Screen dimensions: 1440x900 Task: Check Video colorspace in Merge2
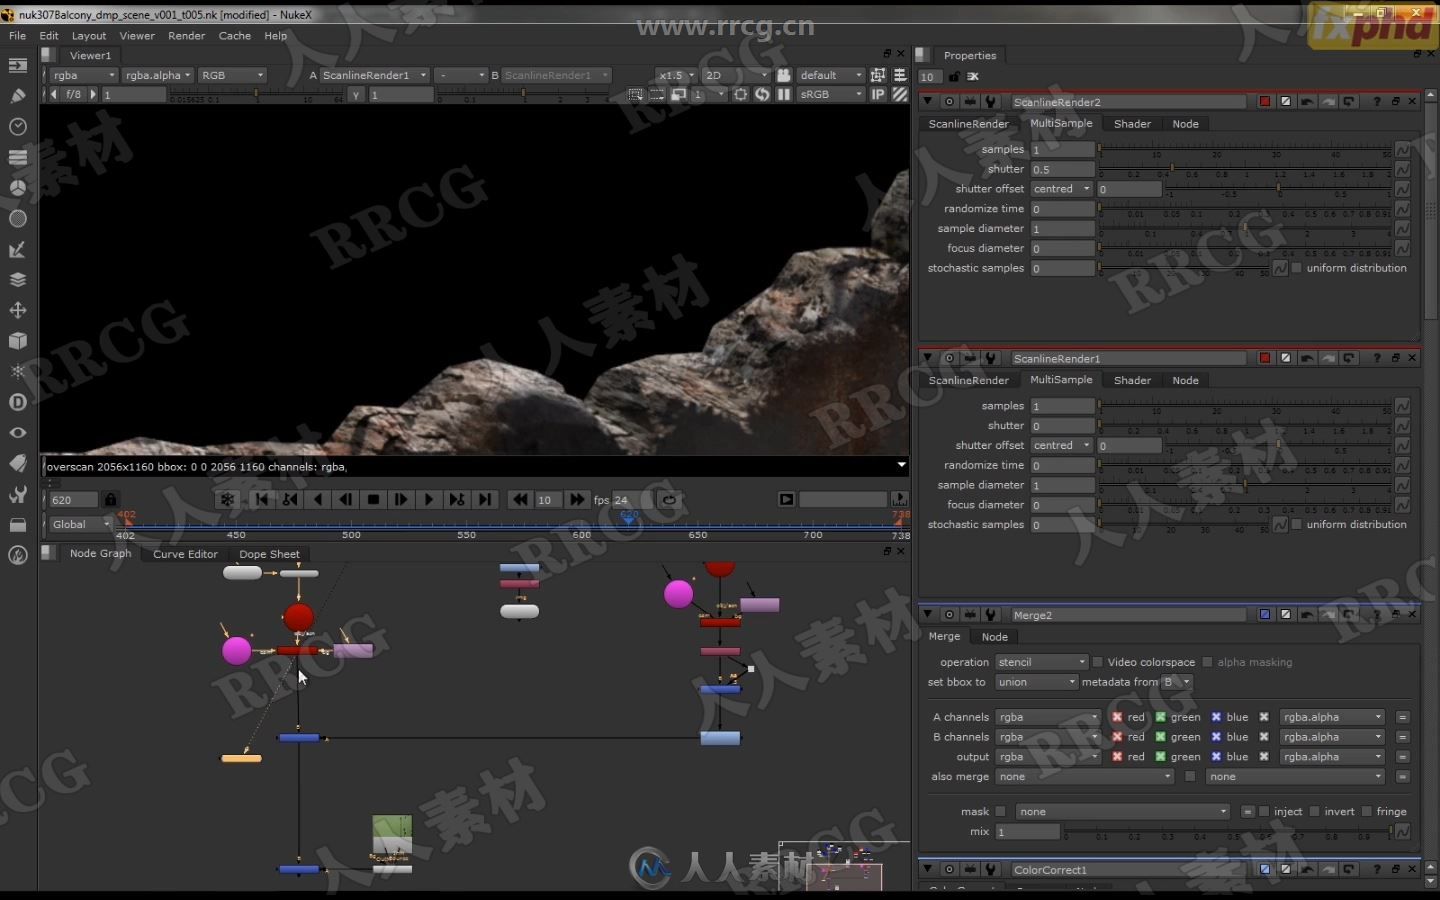(1098, 662)
